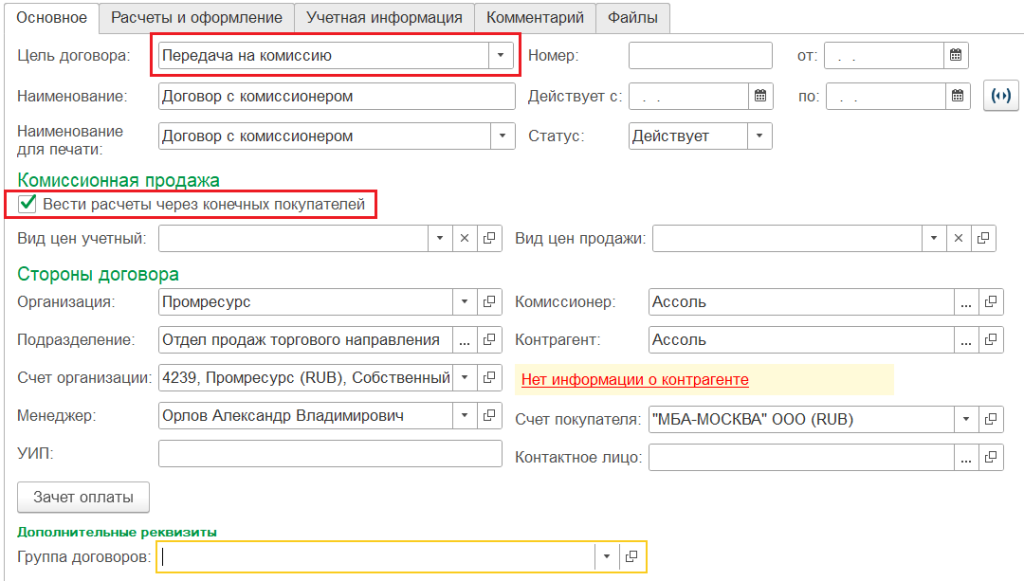Open calendar for 'Действует с' date
This screenshot has height=581, width=1024.
[x=761, y=96]
